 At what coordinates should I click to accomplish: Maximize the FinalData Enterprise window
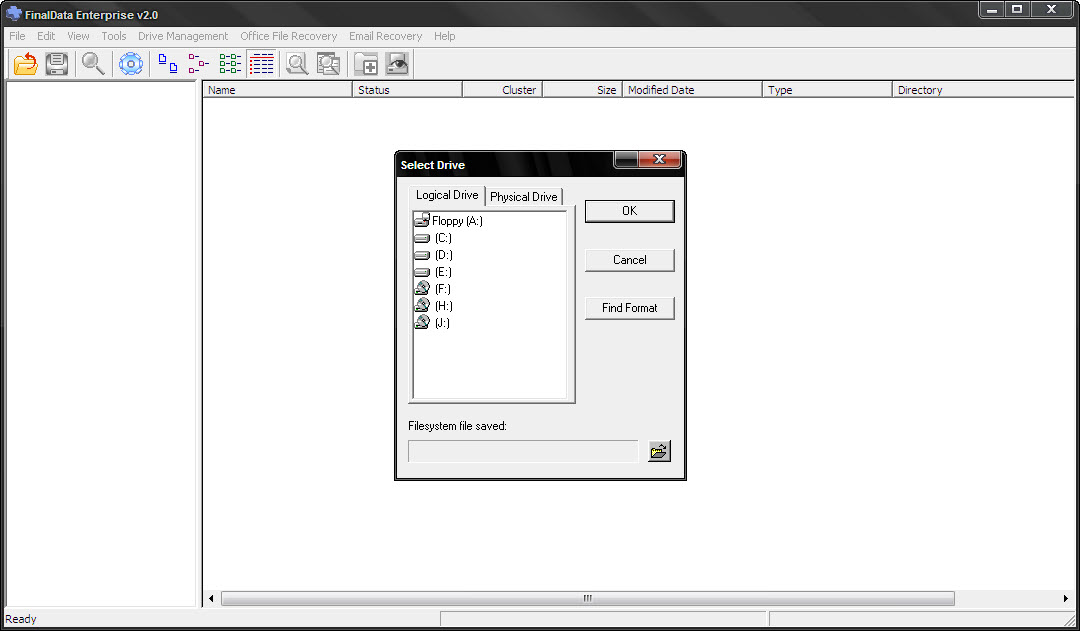1017,10
